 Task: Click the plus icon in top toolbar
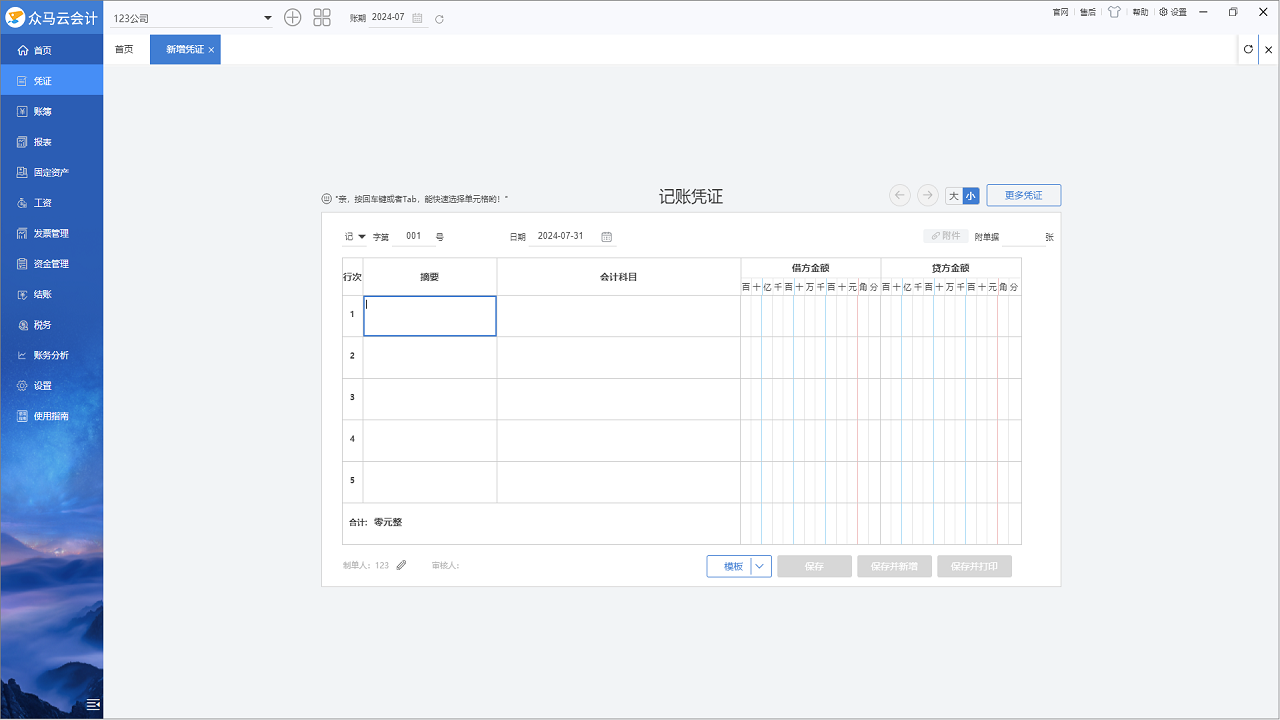[292, 17]
